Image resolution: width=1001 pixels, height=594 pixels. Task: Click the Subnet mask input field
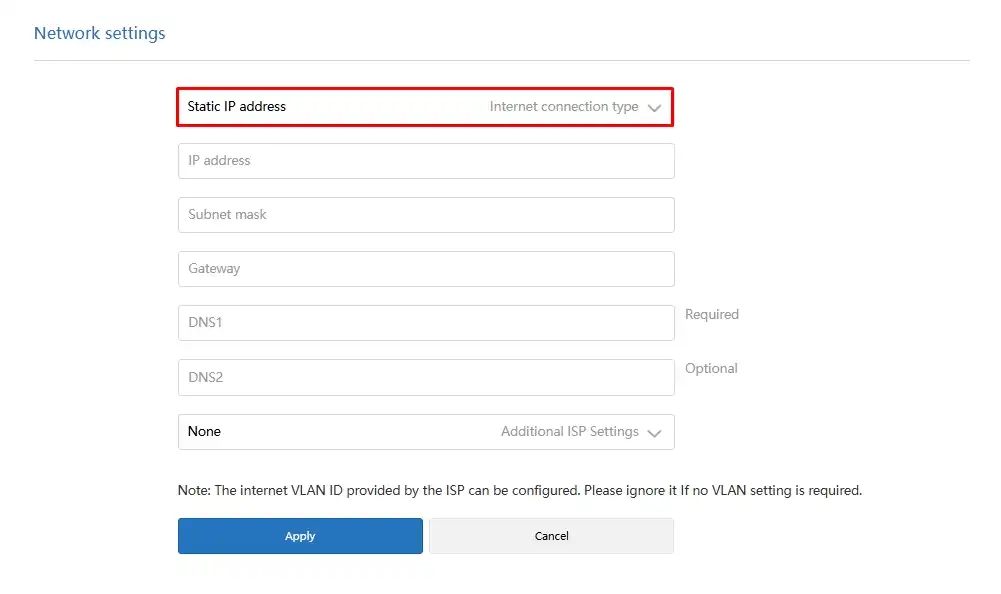(x=425, y=214)
